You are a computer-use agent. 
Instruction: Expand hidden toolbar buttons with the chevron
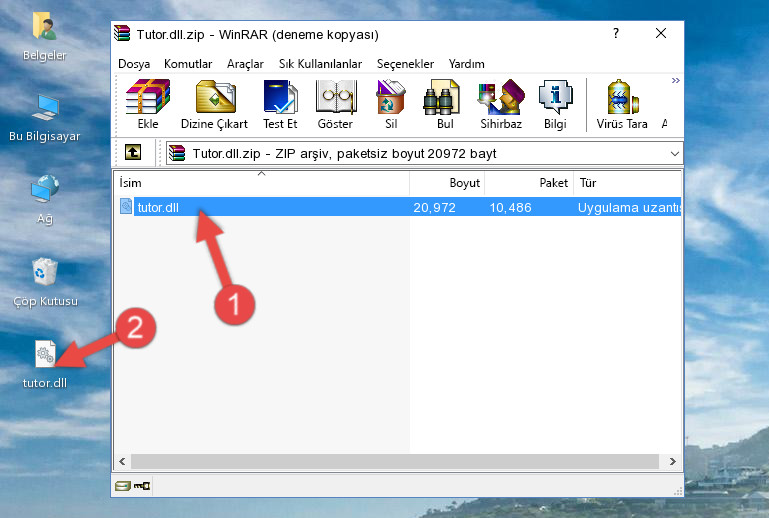click(x=675, y=80)
